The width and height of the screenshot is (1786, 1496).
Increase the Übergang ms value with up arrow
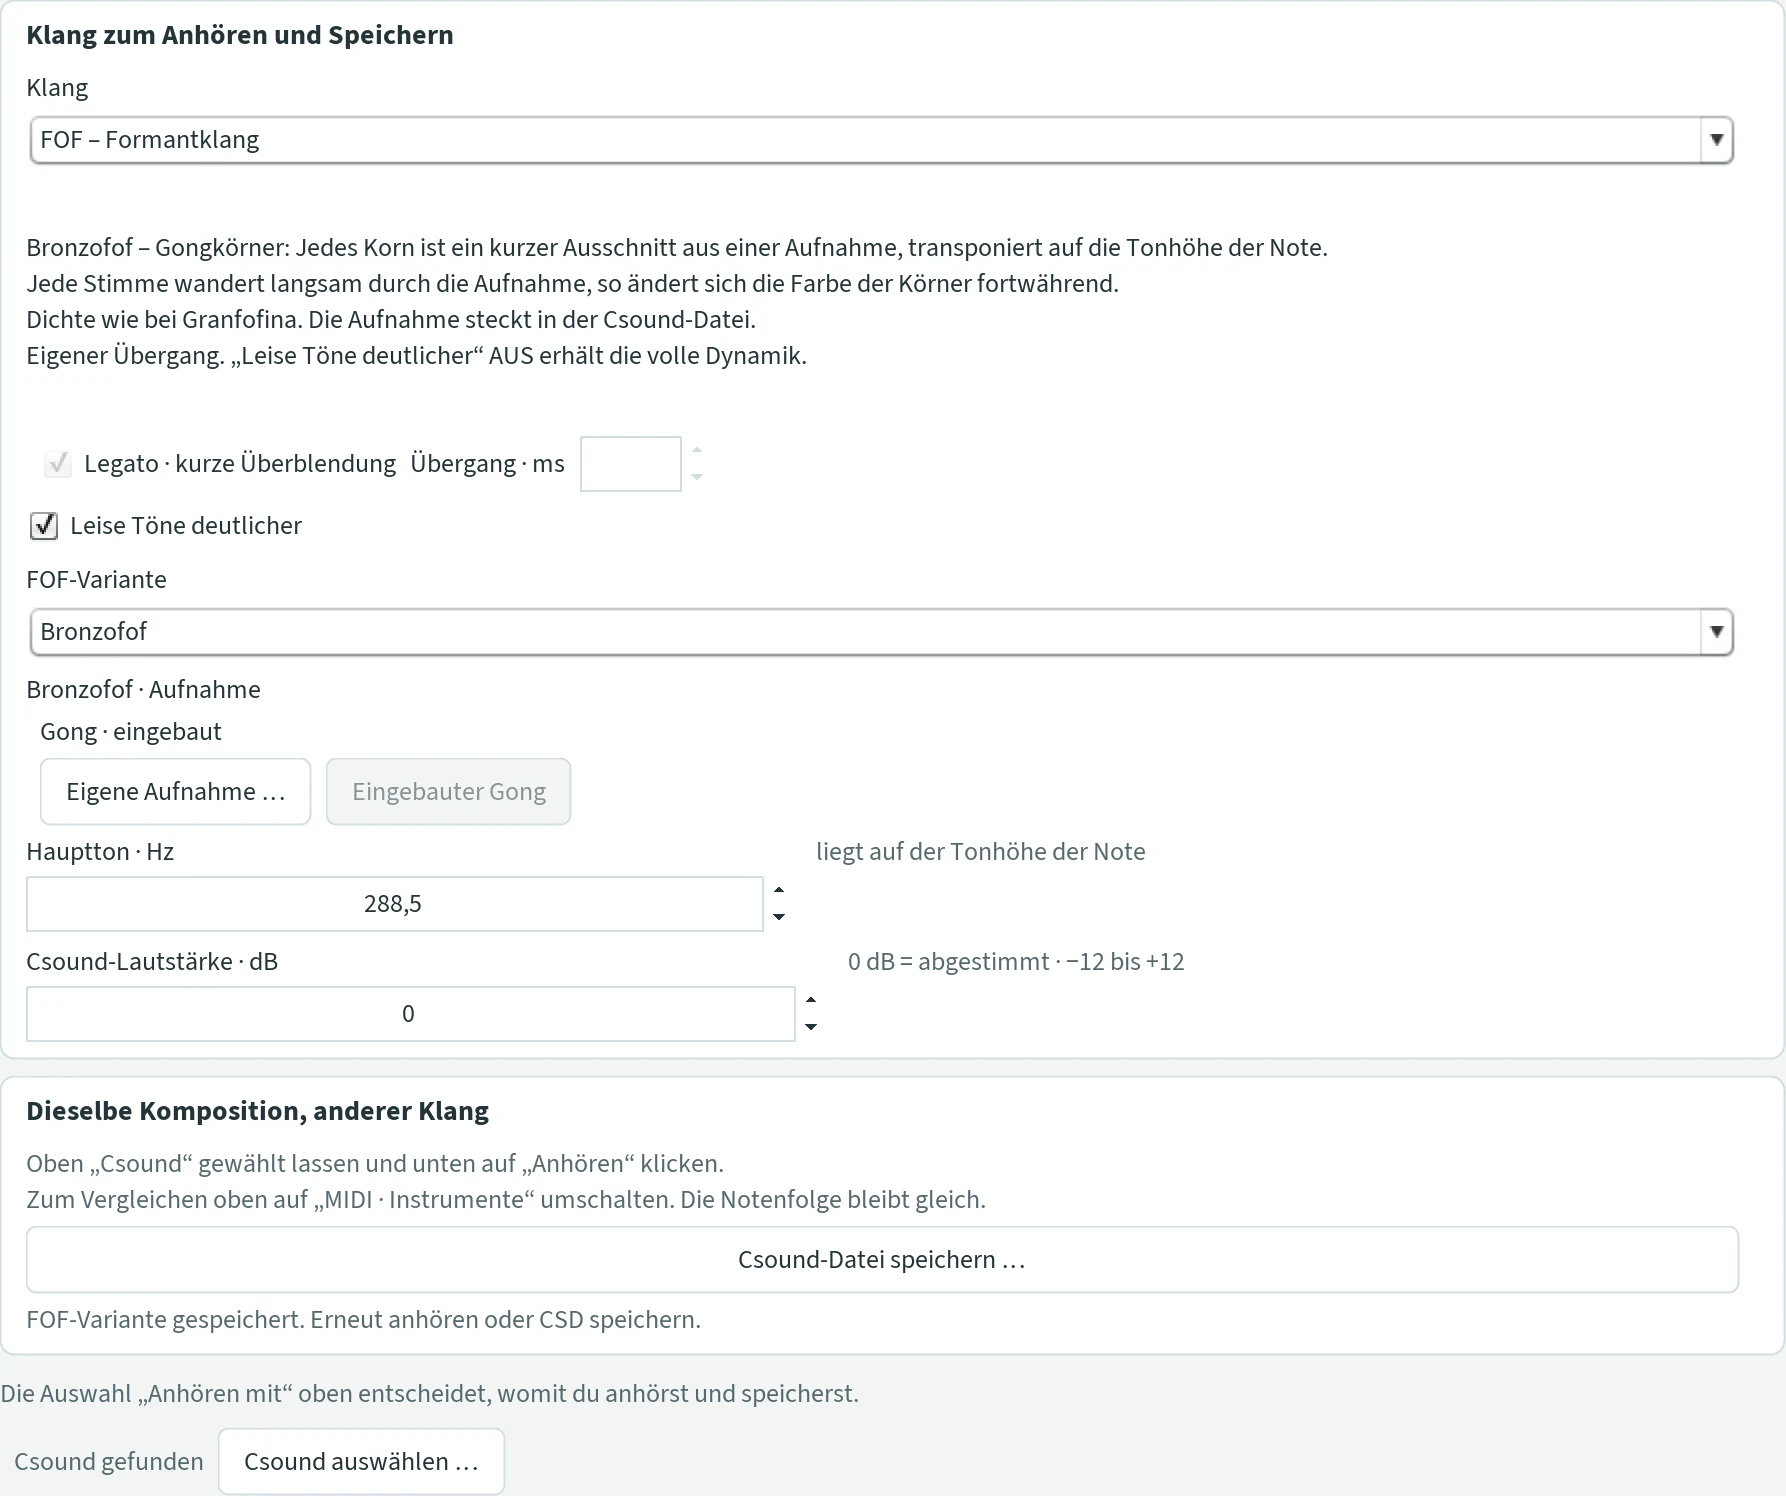pos(697,451)
